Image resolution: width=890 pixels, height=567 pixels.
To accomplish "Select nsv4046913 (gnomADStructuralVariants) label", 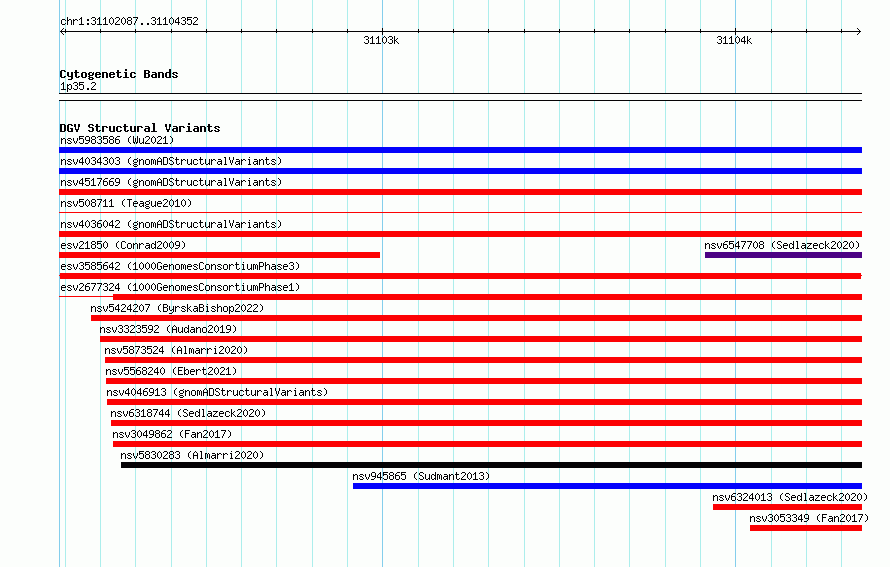I will pyautogui.click(x=217, y=392).
